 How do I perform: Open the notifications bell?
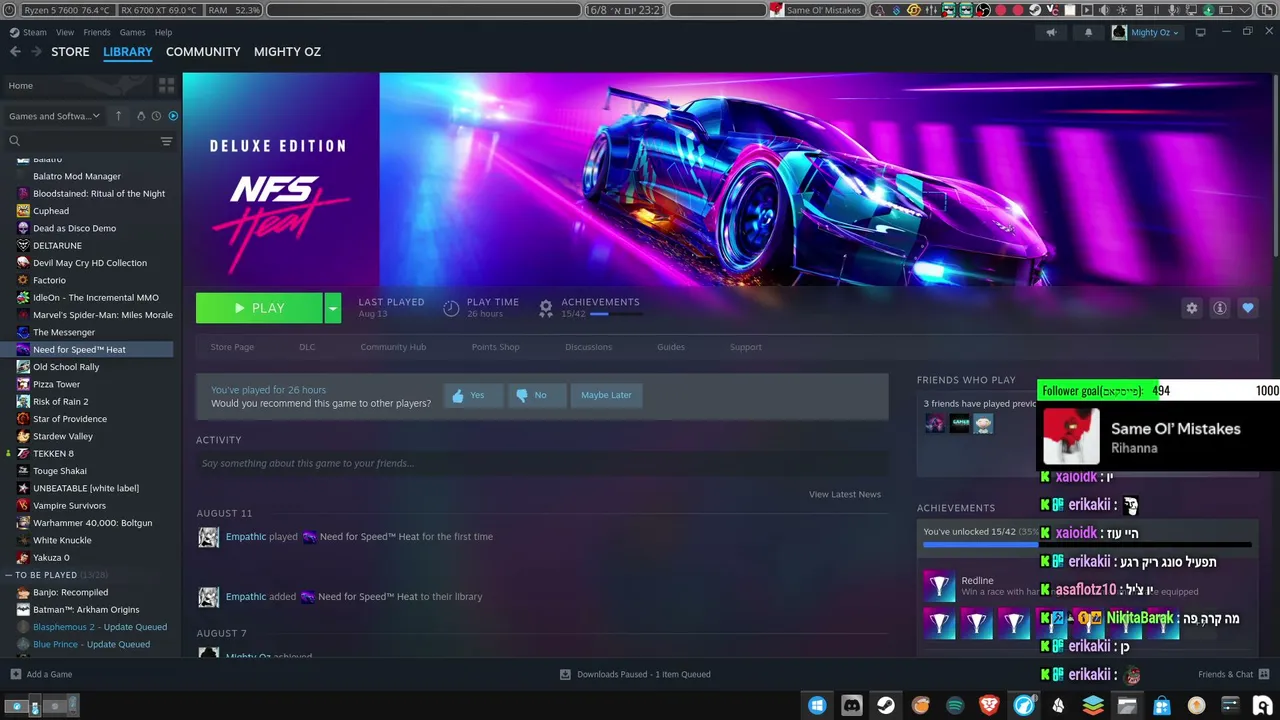(1089, 32)
